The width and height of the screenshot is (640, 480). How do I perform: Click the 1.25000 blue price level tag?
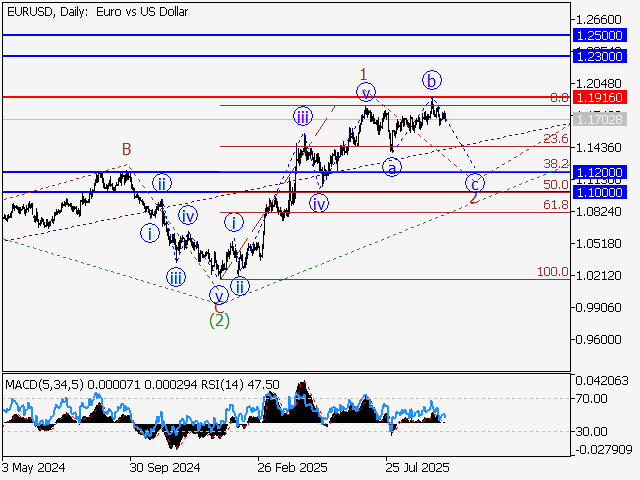[x=600, y=35]
